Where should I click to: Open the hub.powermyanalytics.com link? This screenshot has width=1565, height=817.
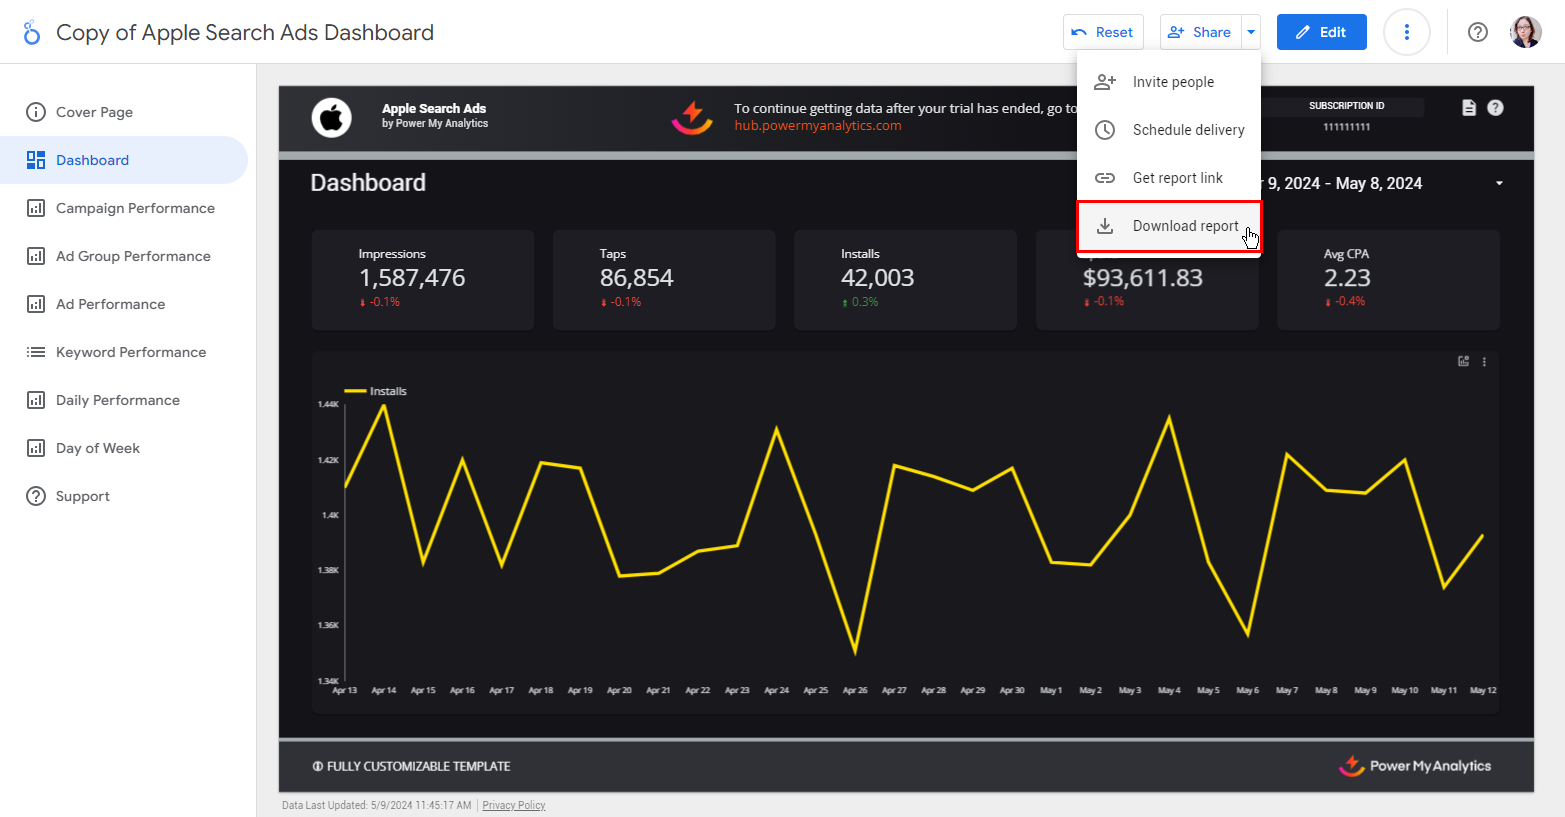point(817,126)
